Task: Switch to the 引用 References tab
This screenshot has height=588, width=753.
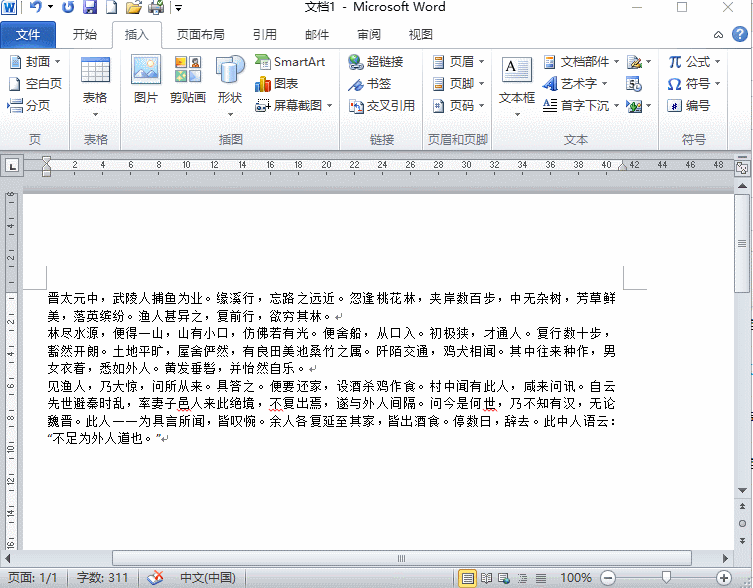Action: point(265,35)
